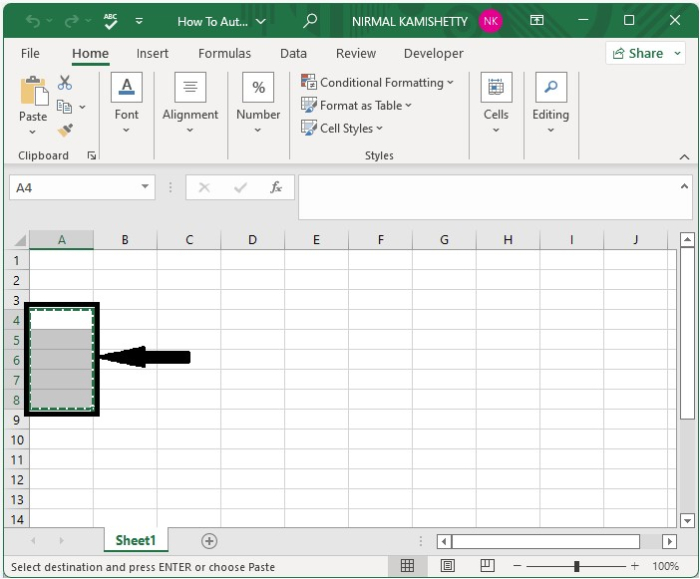Click the Share button
700x579 pixels.
pos(638,54)
